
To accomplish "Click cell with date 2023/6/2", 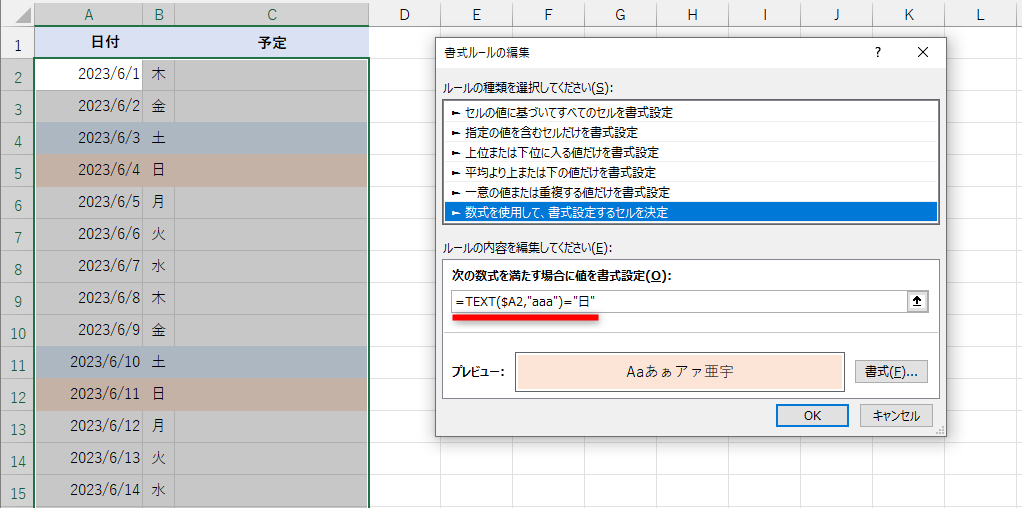I will 89,106.
